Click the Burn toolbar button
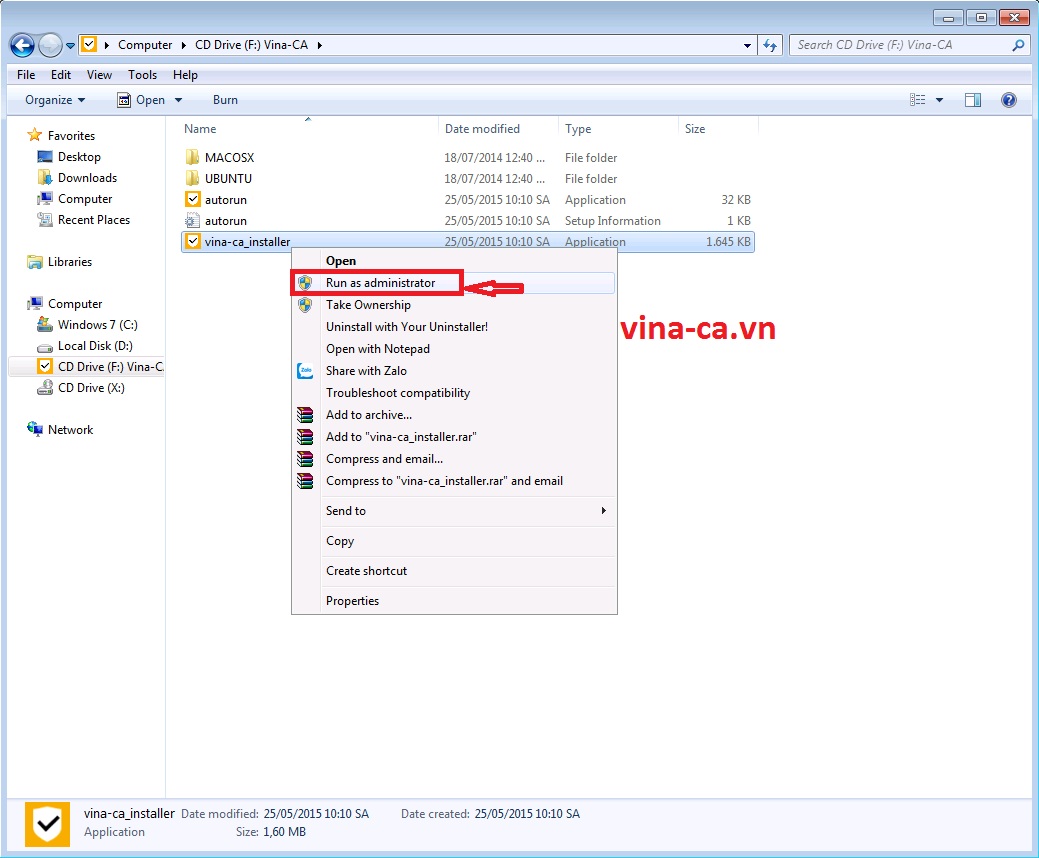Screen dimensions: 1039x858 tap(225, 100)
